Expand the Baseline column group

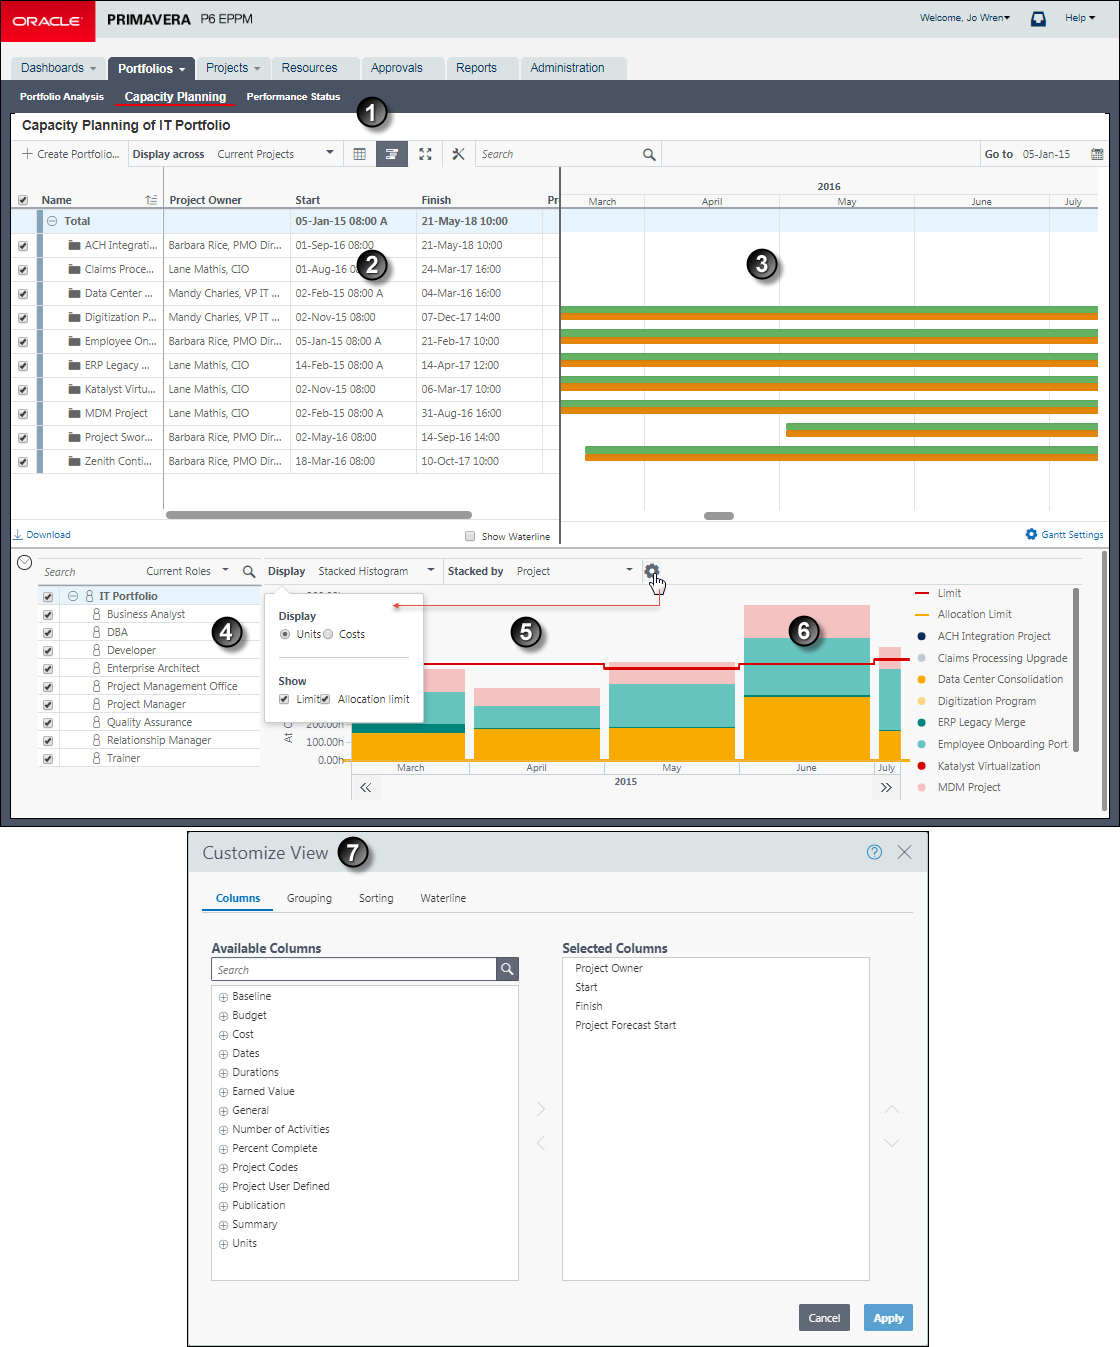click(224, 997)
